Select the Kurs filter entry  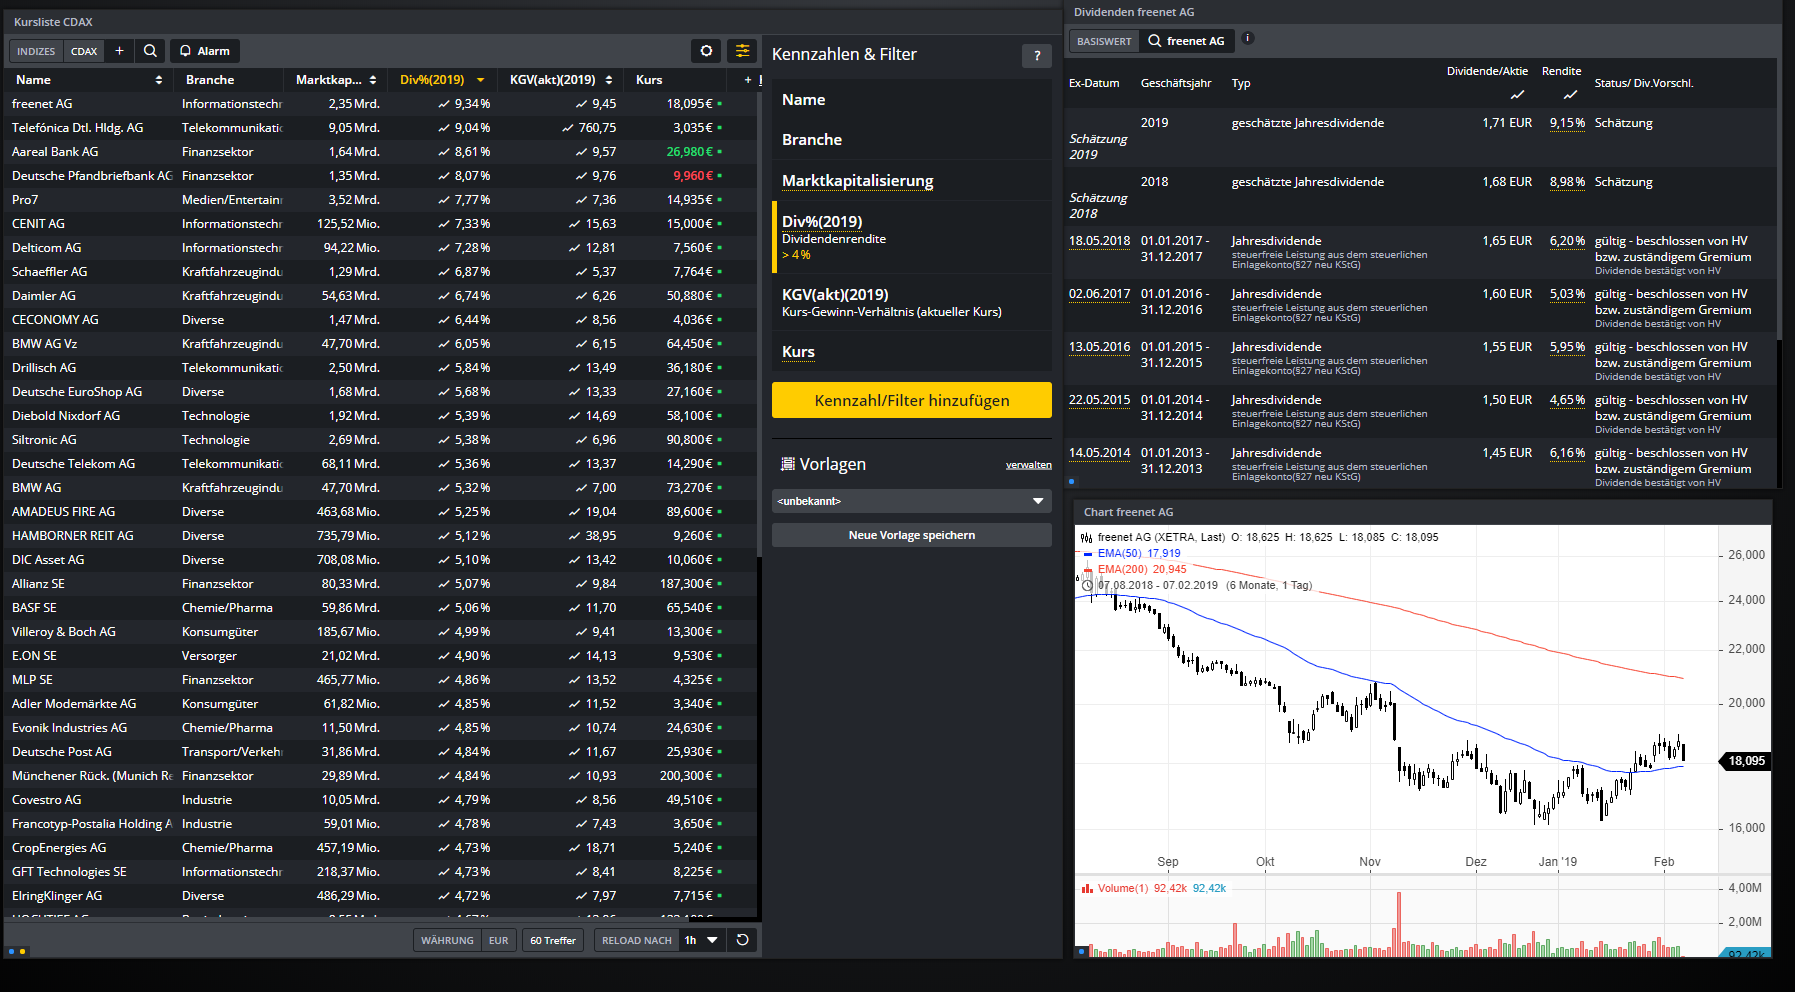point(912,352)
